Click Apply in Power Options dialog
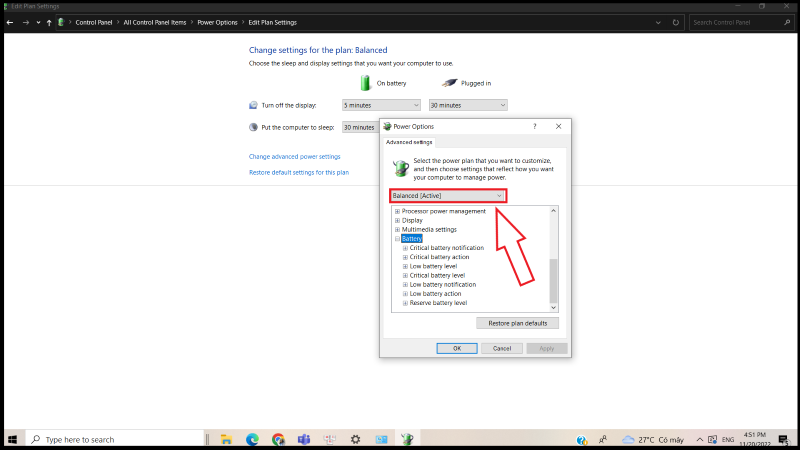800x450 pixels. click(546, 348)
